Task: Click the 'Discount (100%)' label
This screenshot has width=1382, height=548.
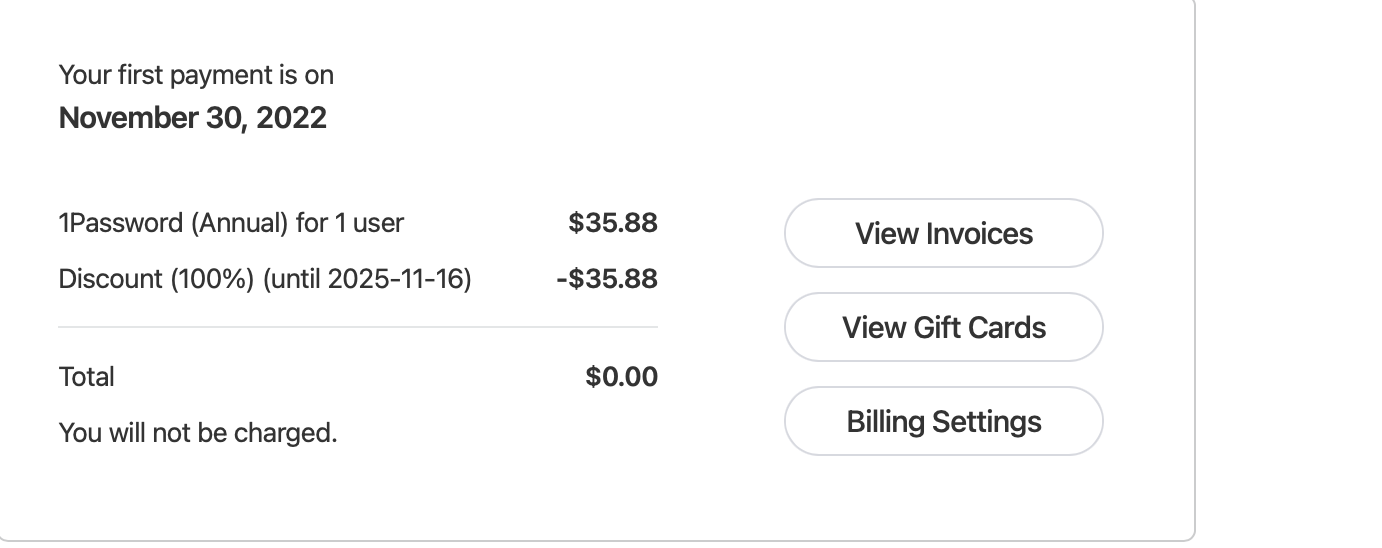Action: point(156,278)
